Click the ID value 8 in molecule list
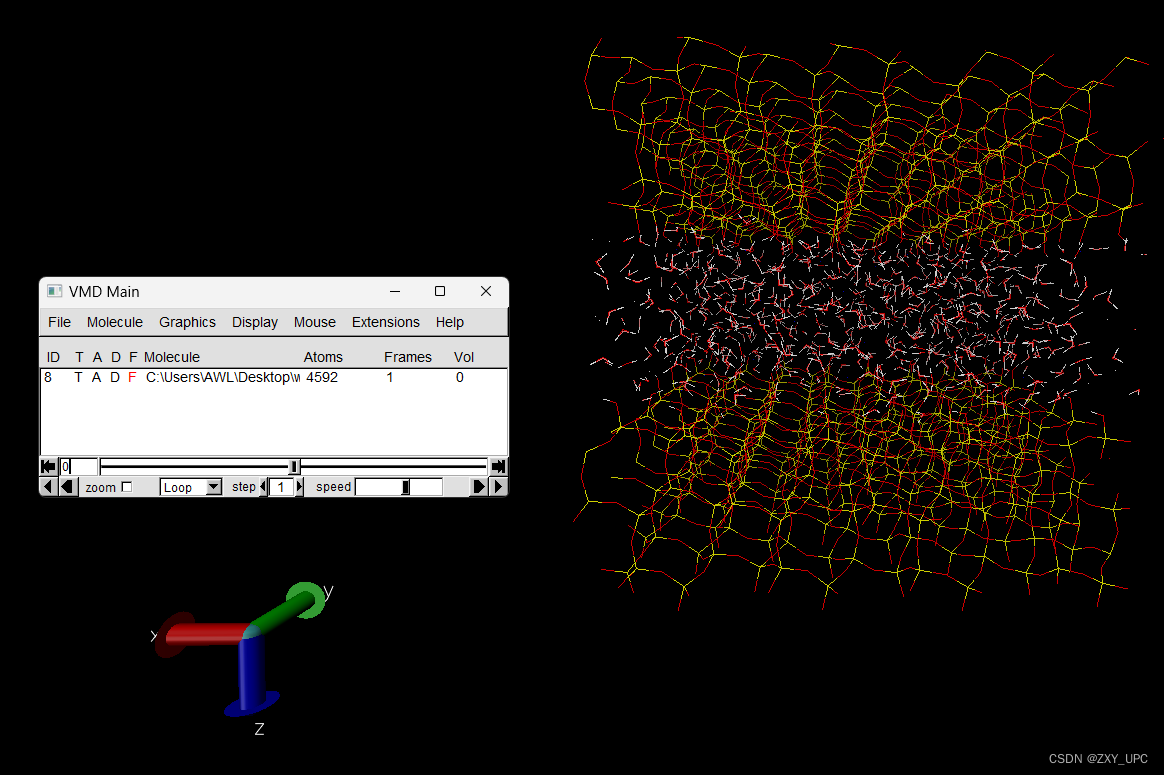 (48, 377)
